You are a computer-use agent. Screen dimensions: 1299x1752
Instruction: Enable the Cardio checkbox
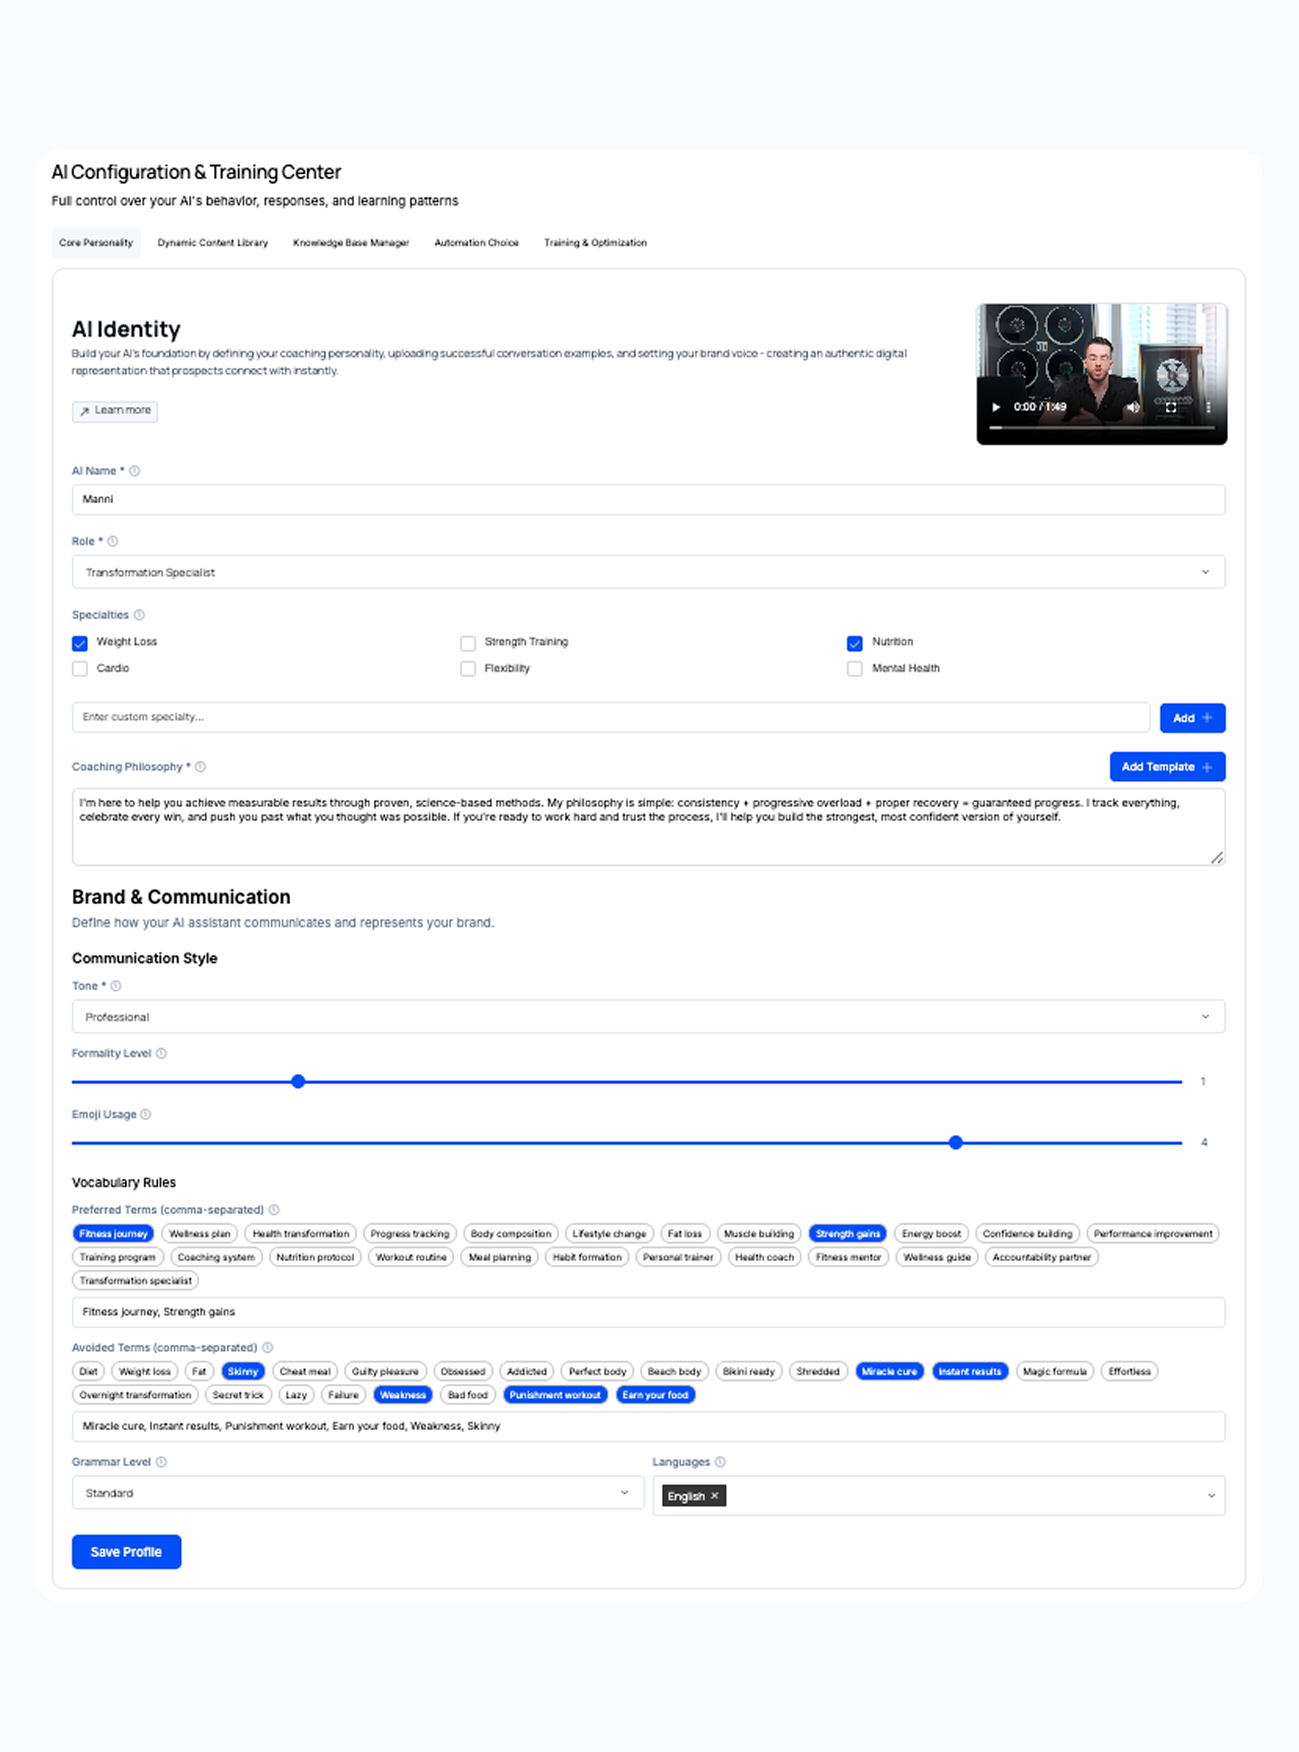click(80, 669)
